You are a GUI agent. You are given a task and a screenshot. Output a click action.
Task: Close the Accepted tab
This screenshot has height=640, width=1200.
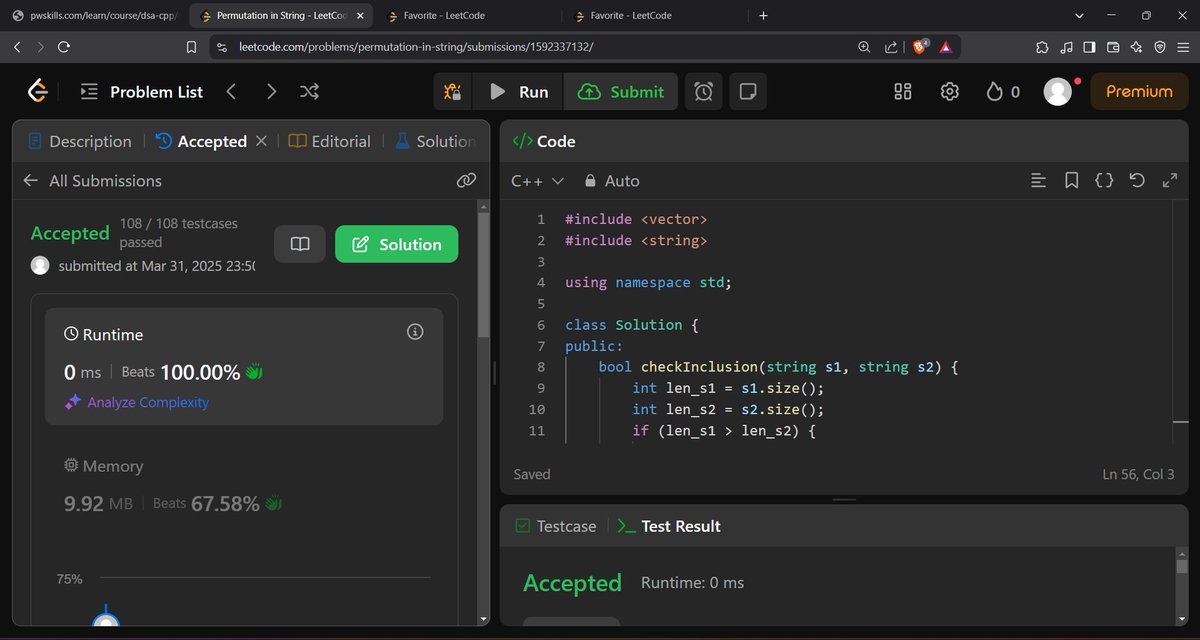click(x=261, y=141)
